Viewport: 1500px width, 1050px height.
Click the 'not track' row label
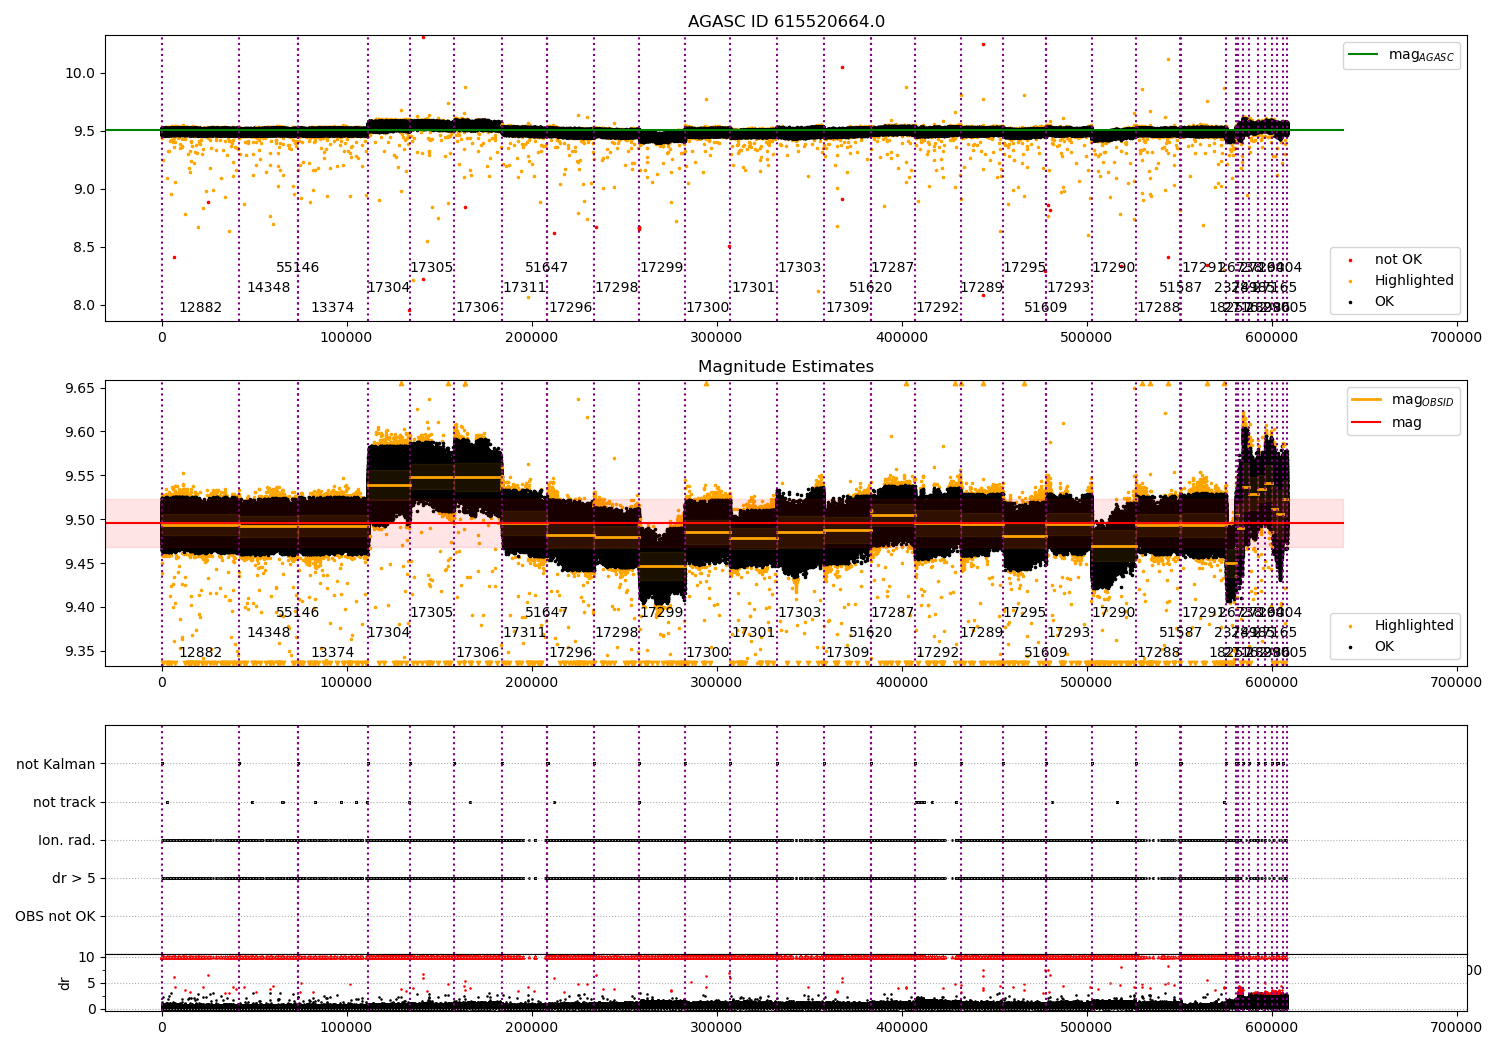tap(64, 802)
